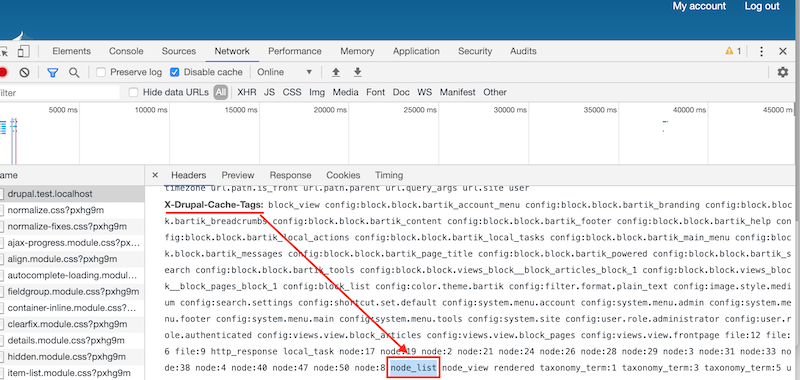Click the Filter text input field
The height and width of the screenshot is (380, 800).
pos(59,93)
